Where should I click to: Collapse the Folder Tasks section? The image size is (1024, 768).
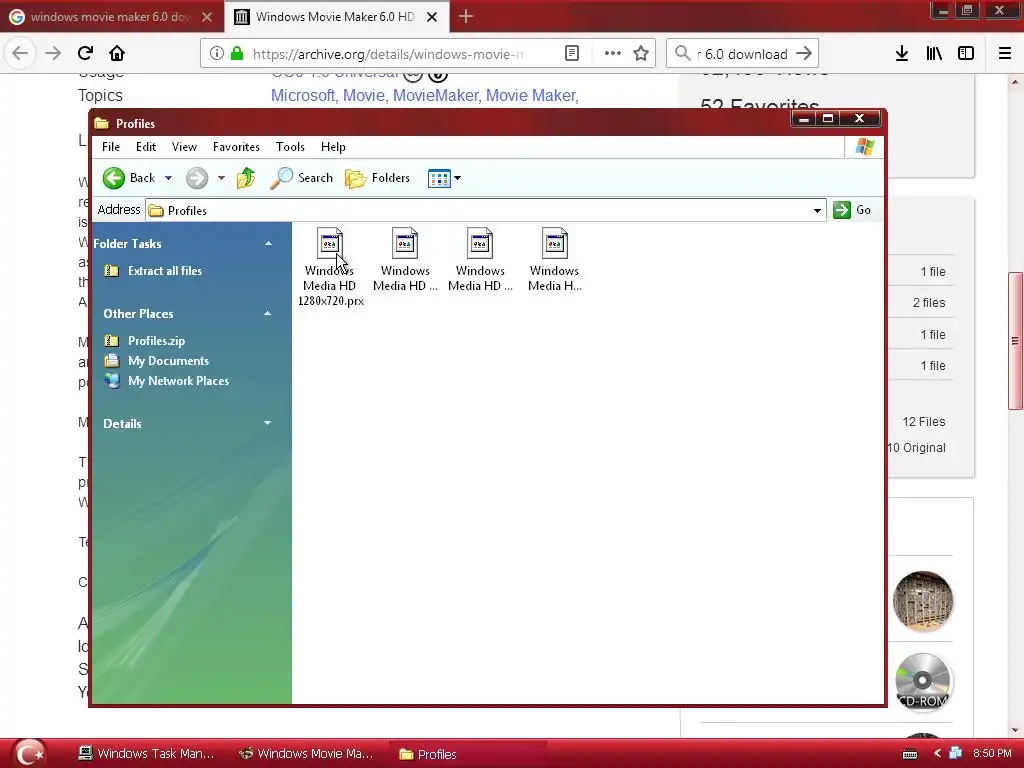click(x=268, y=244)
